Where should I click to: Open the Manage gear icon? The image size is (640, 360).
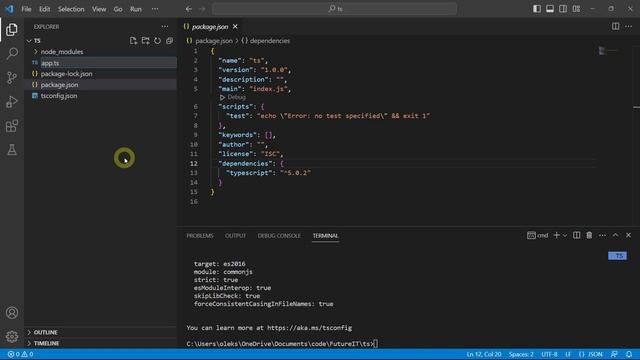pyautogui.click(x=12, y=337)
